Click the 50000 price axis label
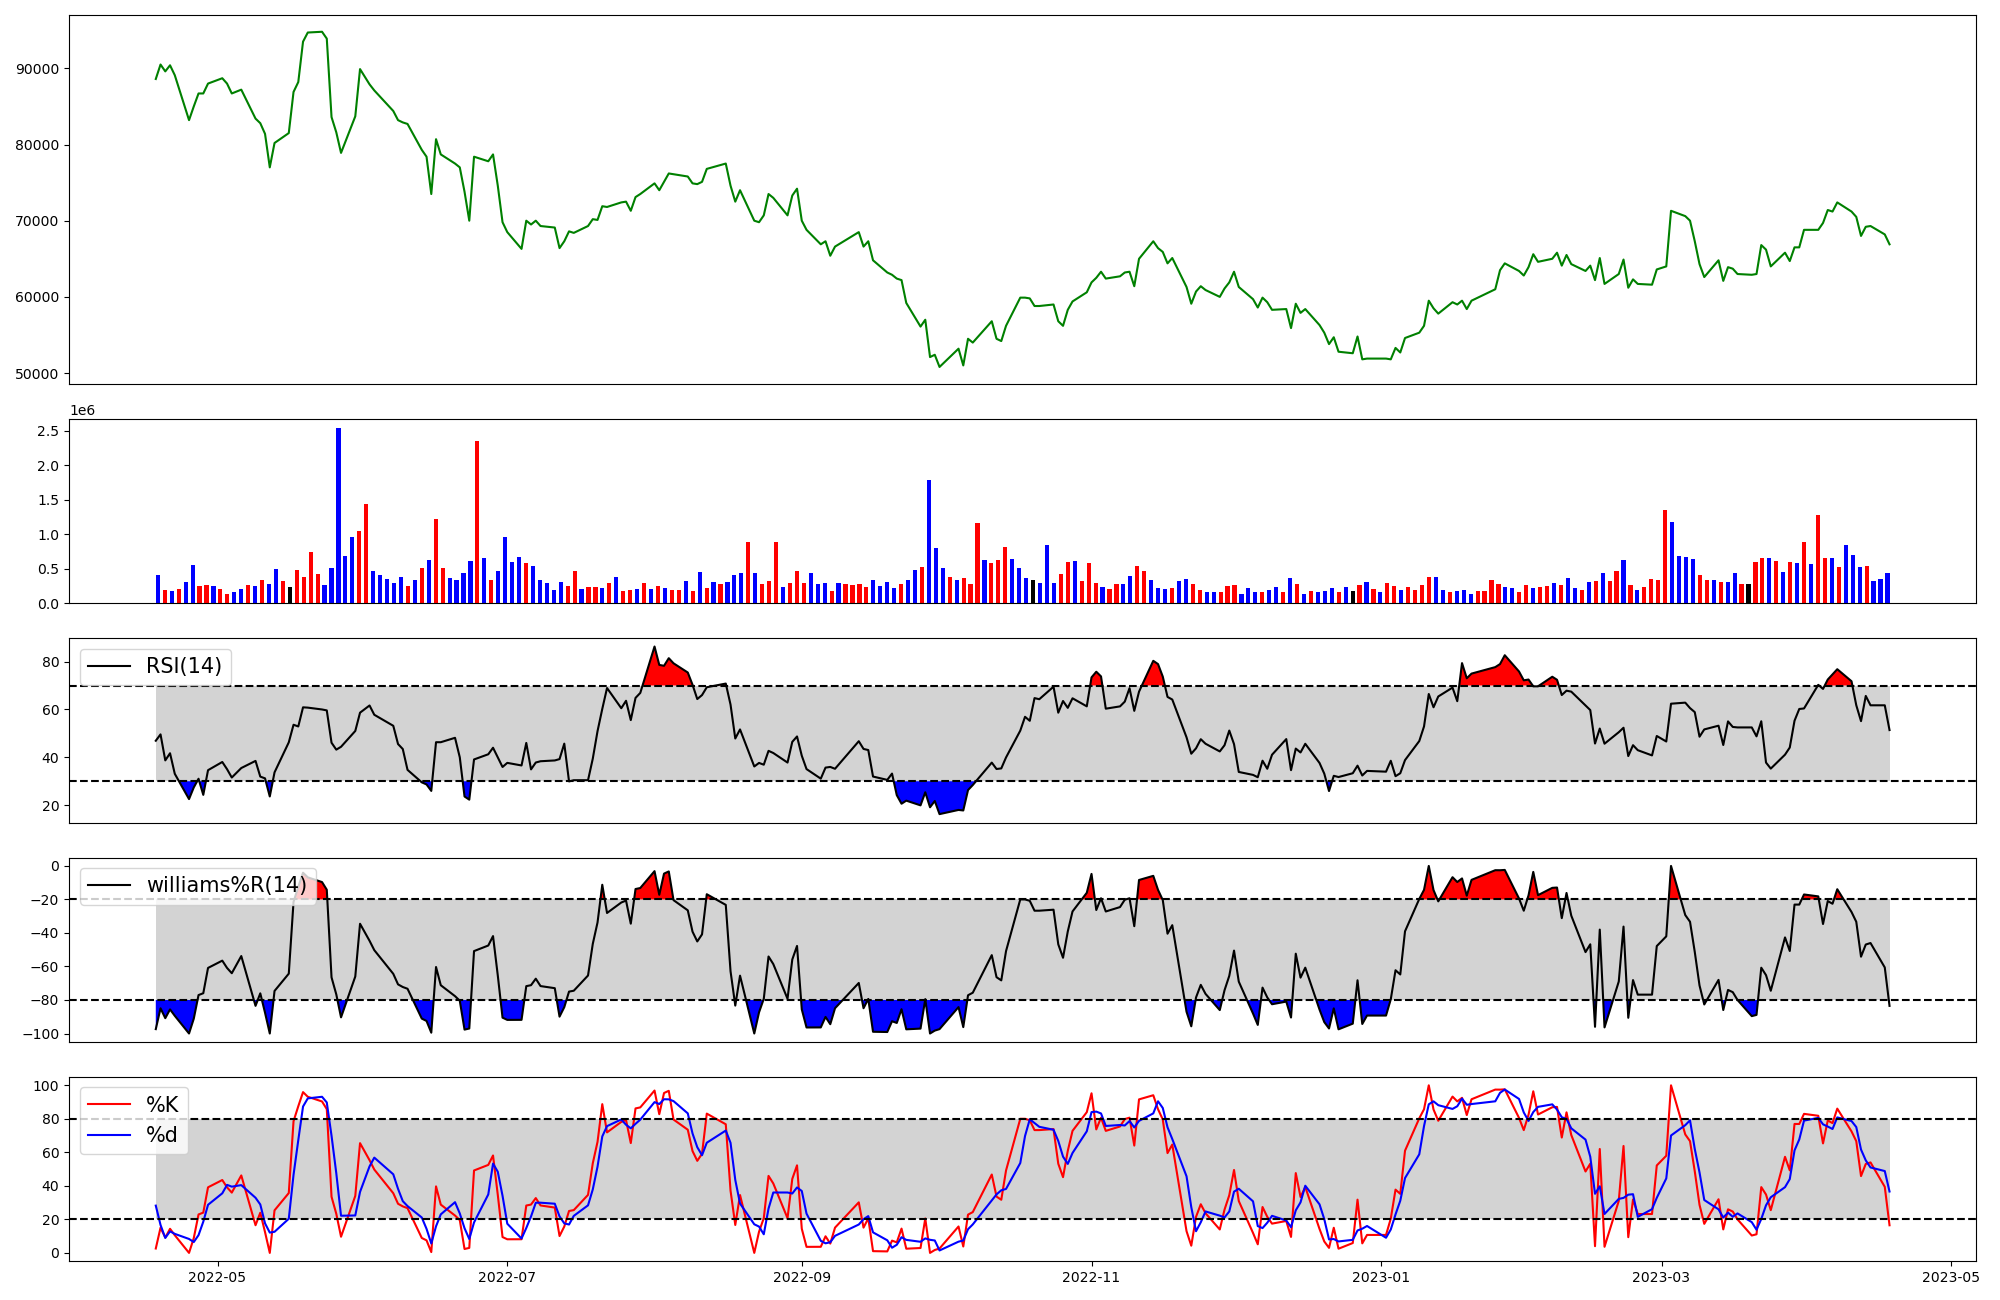 point(37,374)
